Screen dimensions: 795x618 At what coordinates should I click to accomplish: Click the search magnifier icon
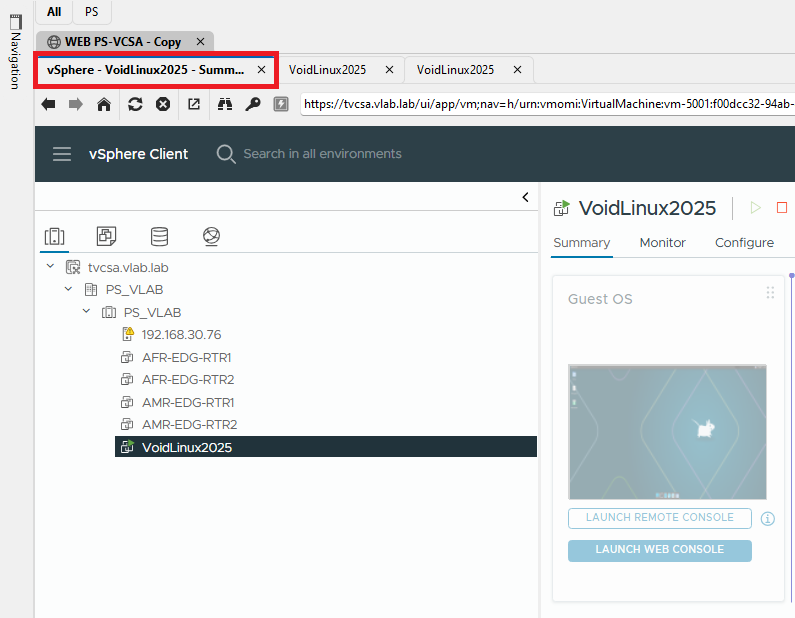(x=226, y=154)
